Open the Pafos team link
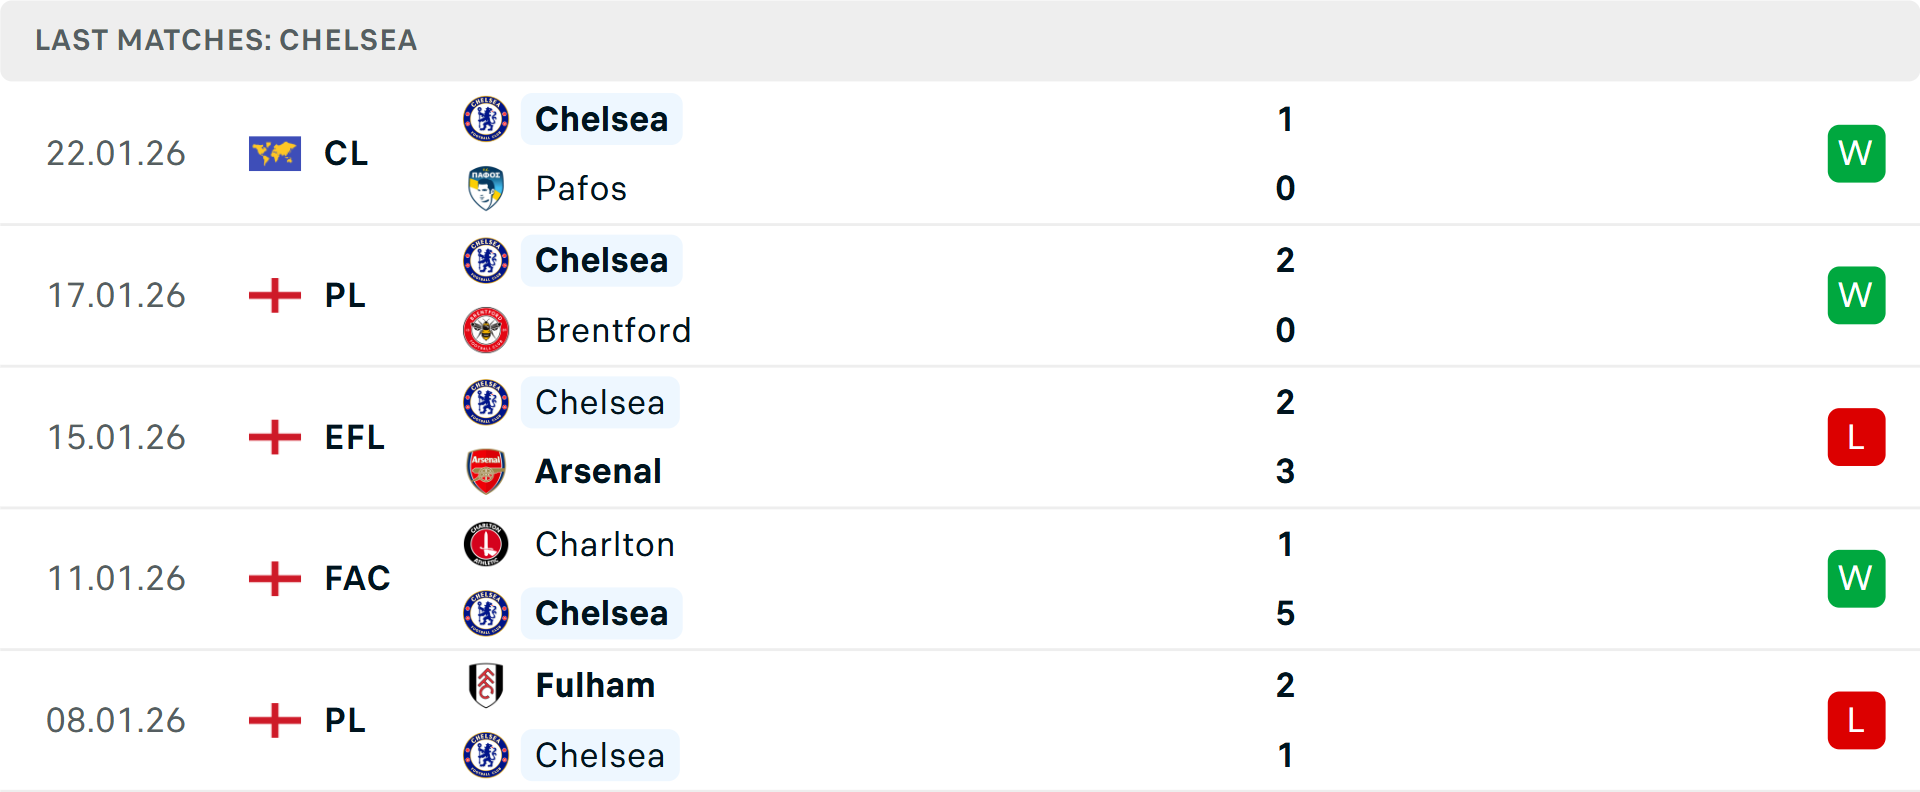1920x792 pixels. [x=581, y=188]
